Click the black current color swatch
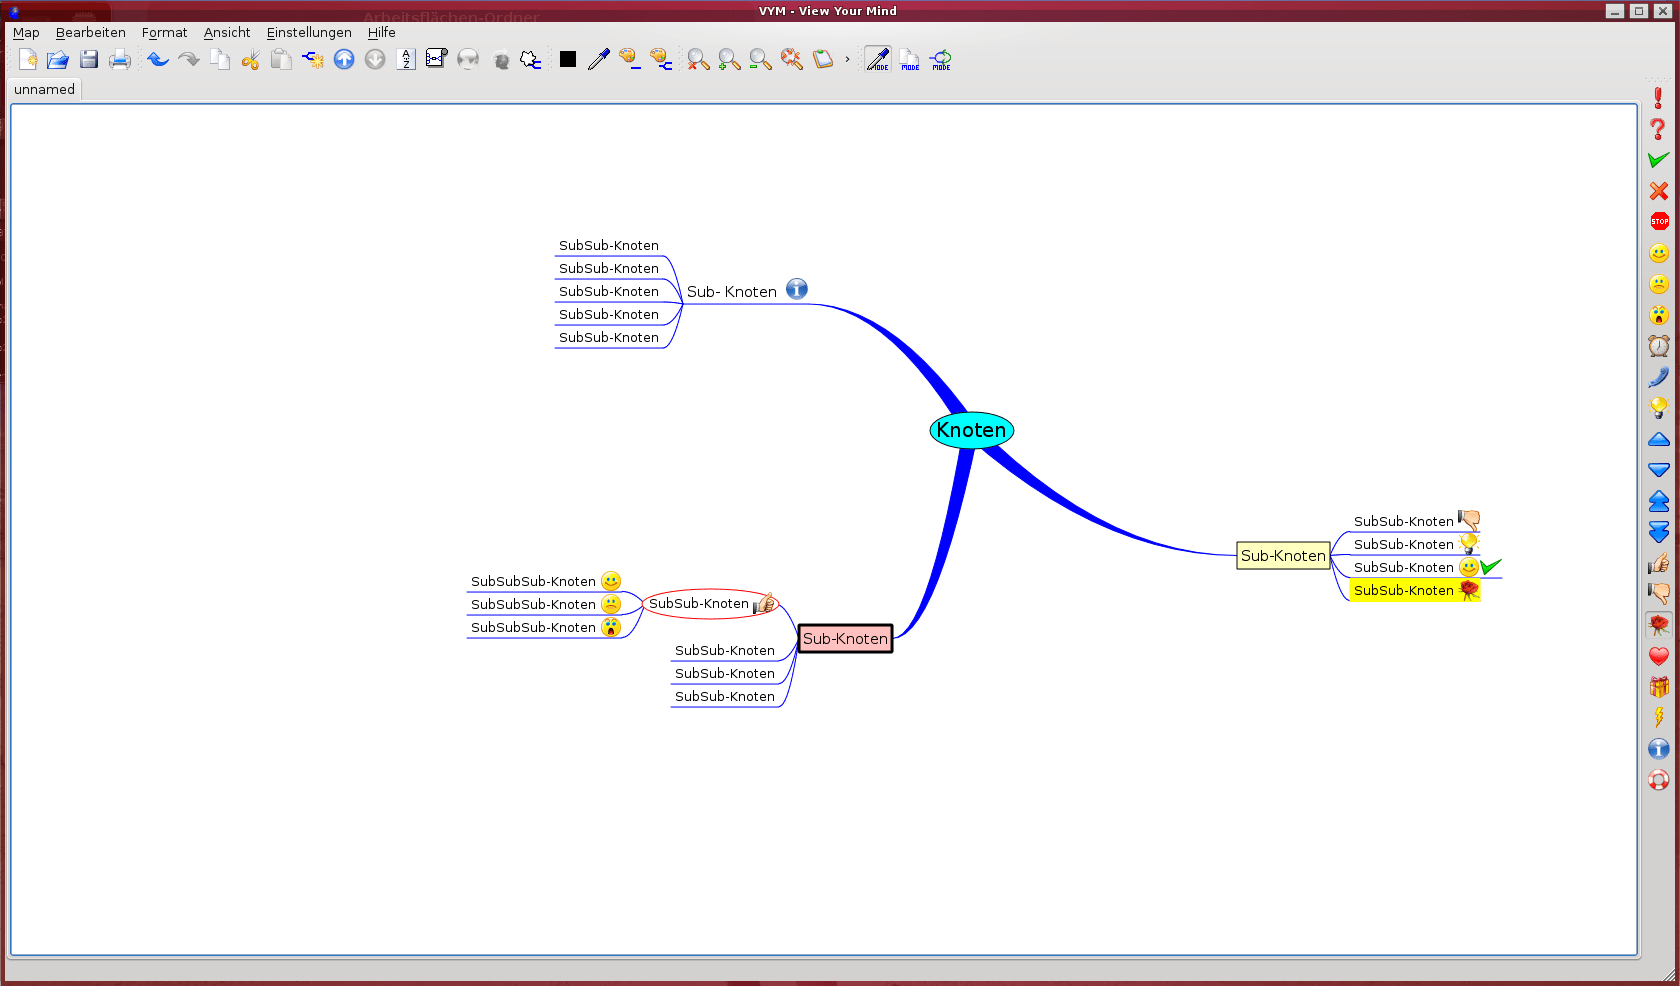The height and width of the screenshot is (986, 1680). pos(568,60)
